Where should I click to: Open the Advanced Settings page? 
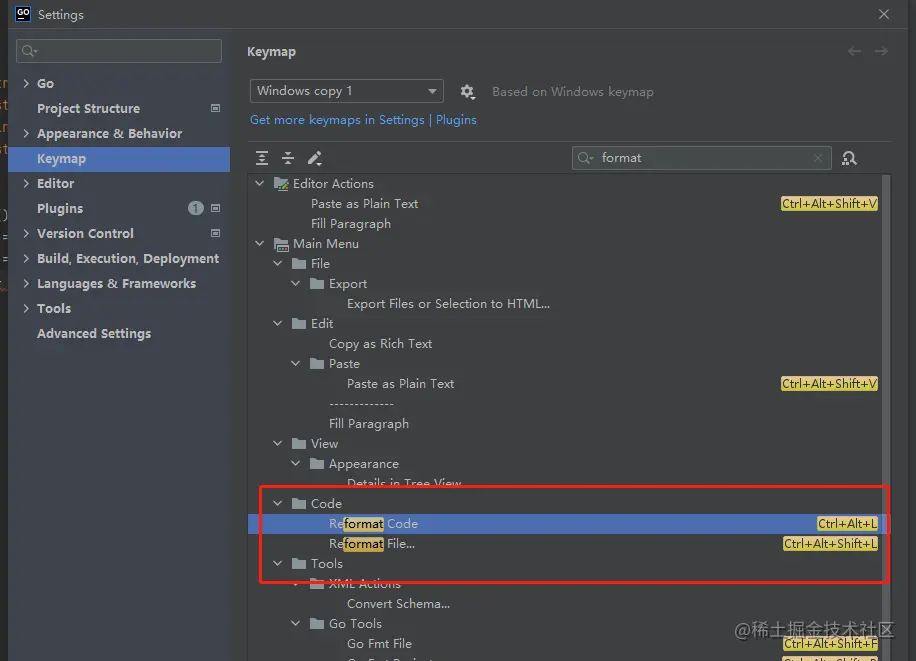pos(94,333)
